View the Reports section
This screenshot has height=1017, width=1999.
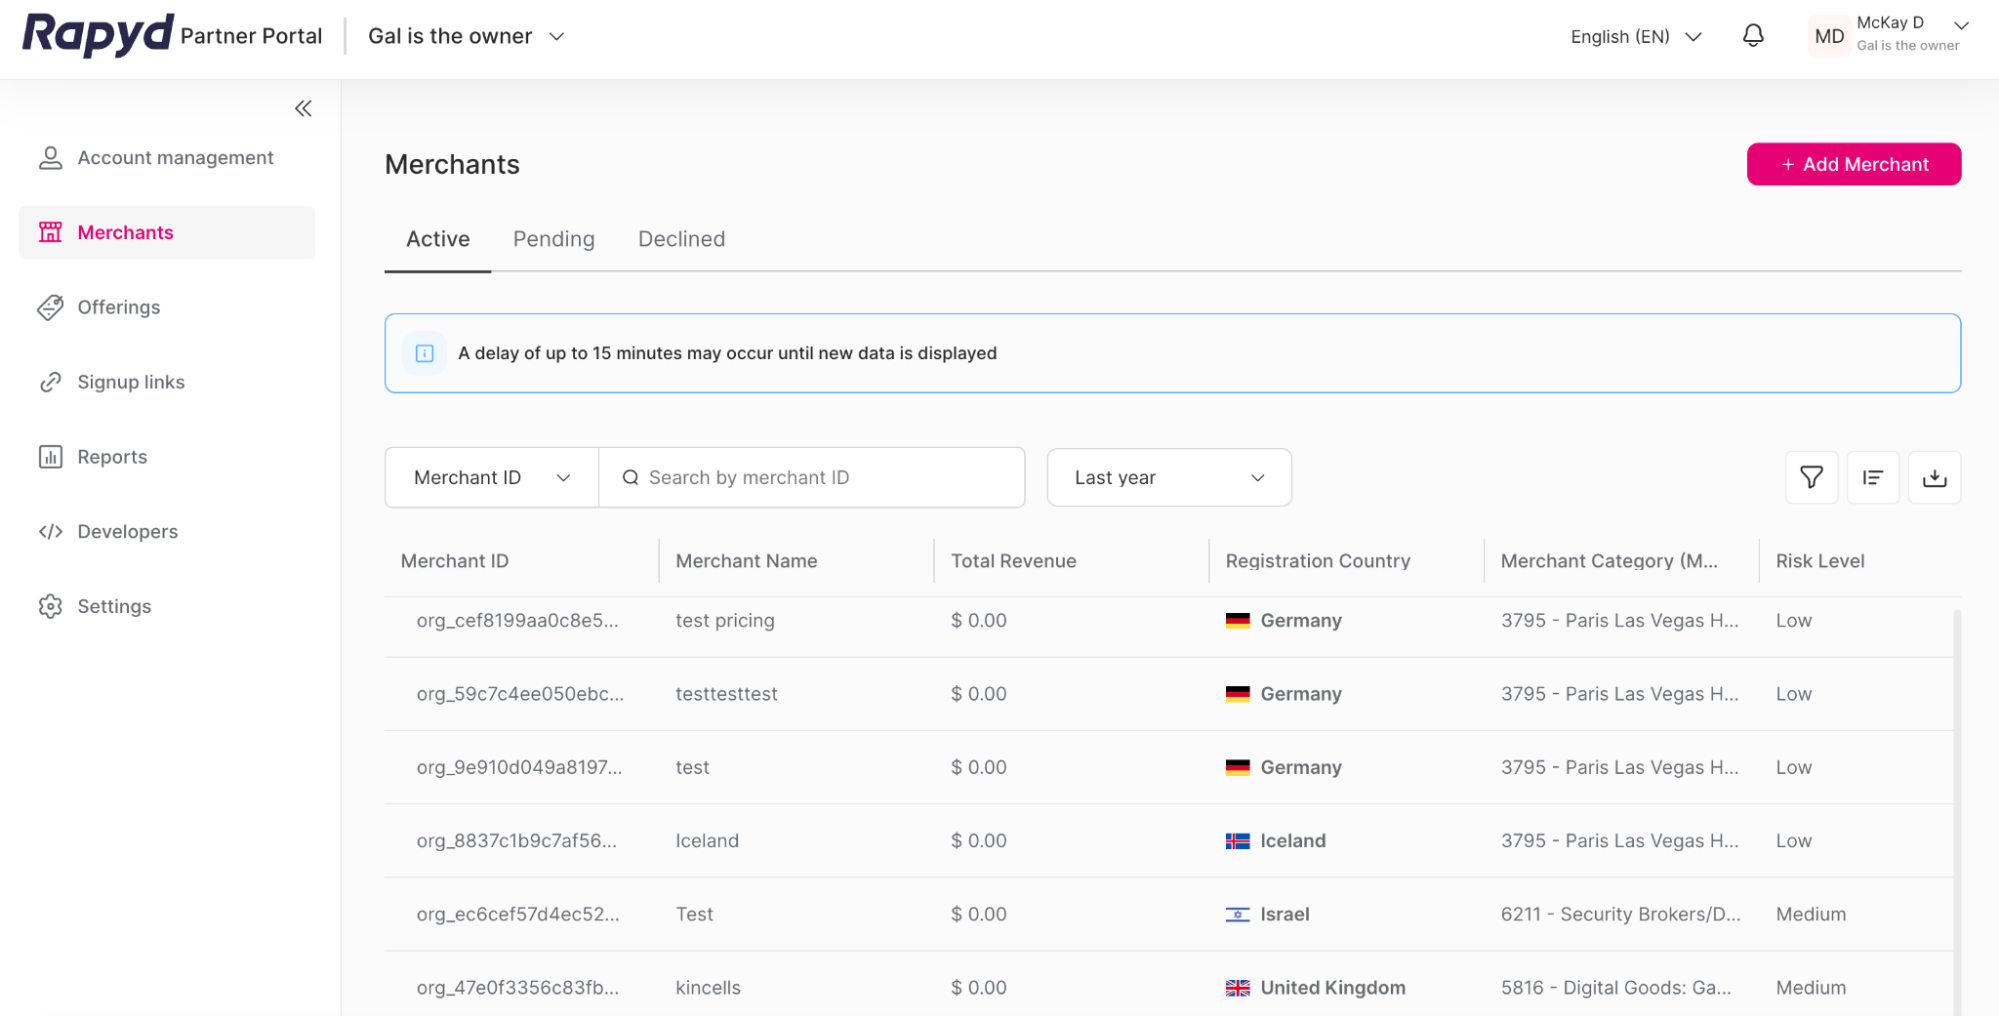[112, 456]
